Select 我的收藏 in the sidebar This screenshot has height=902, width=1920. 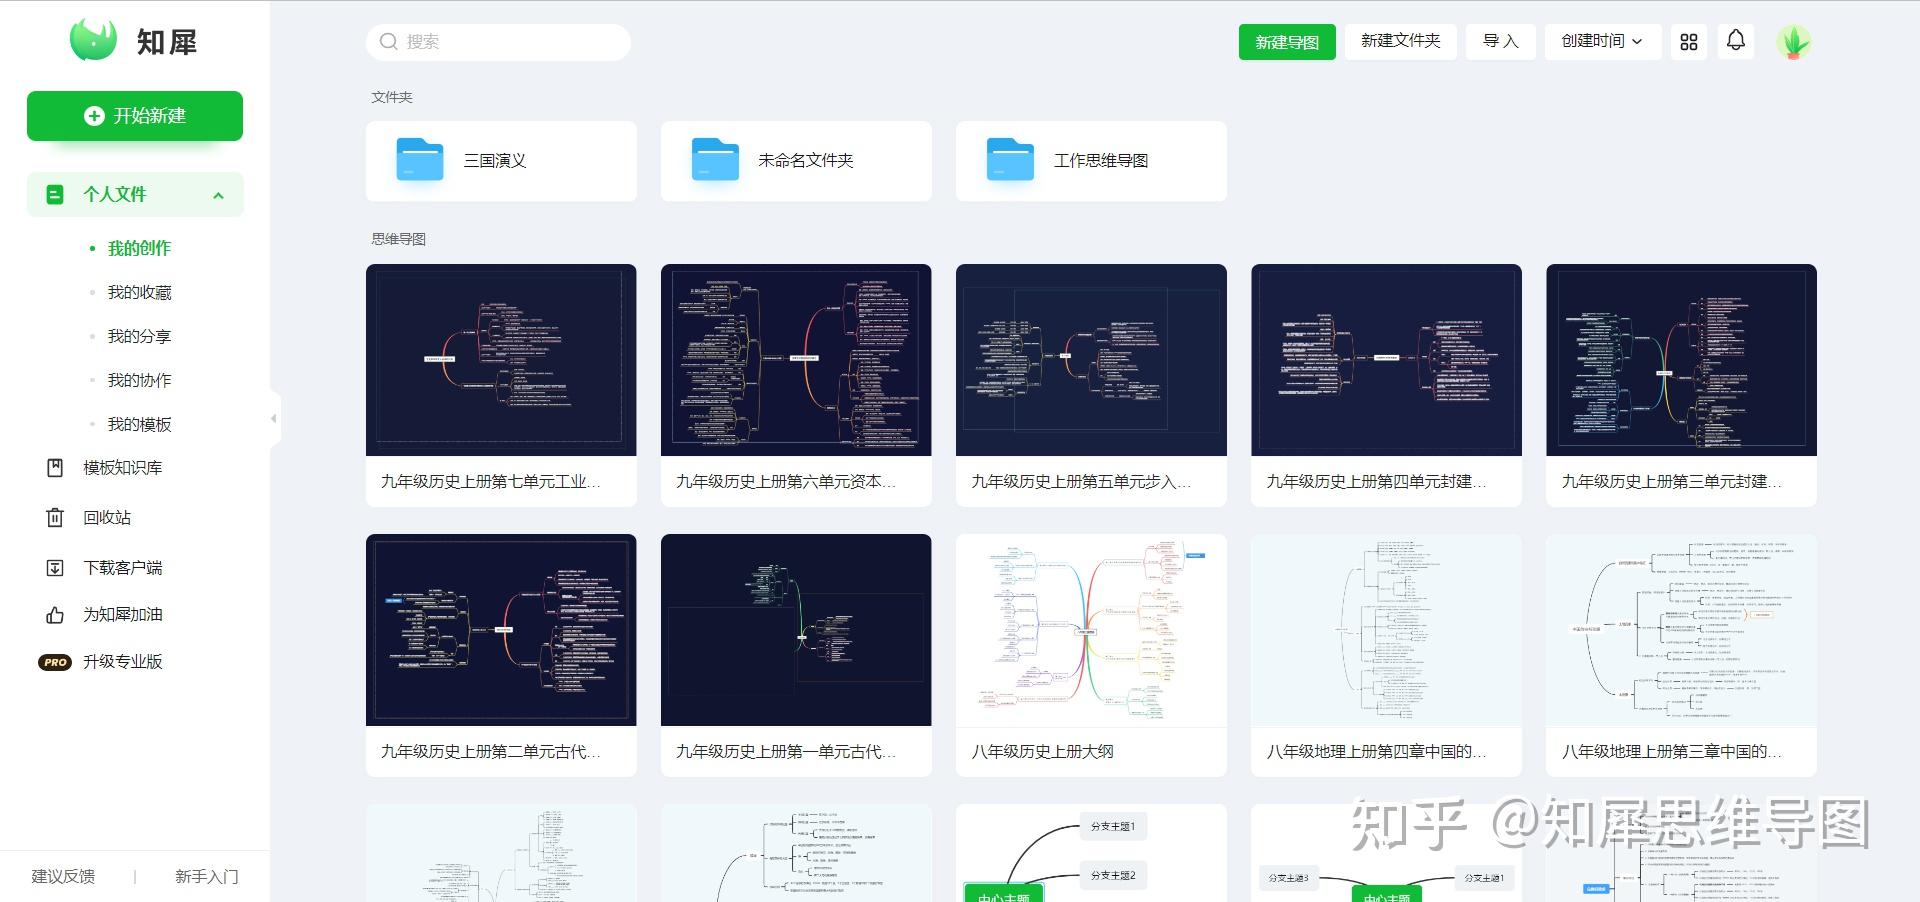[x=139, y=292]
